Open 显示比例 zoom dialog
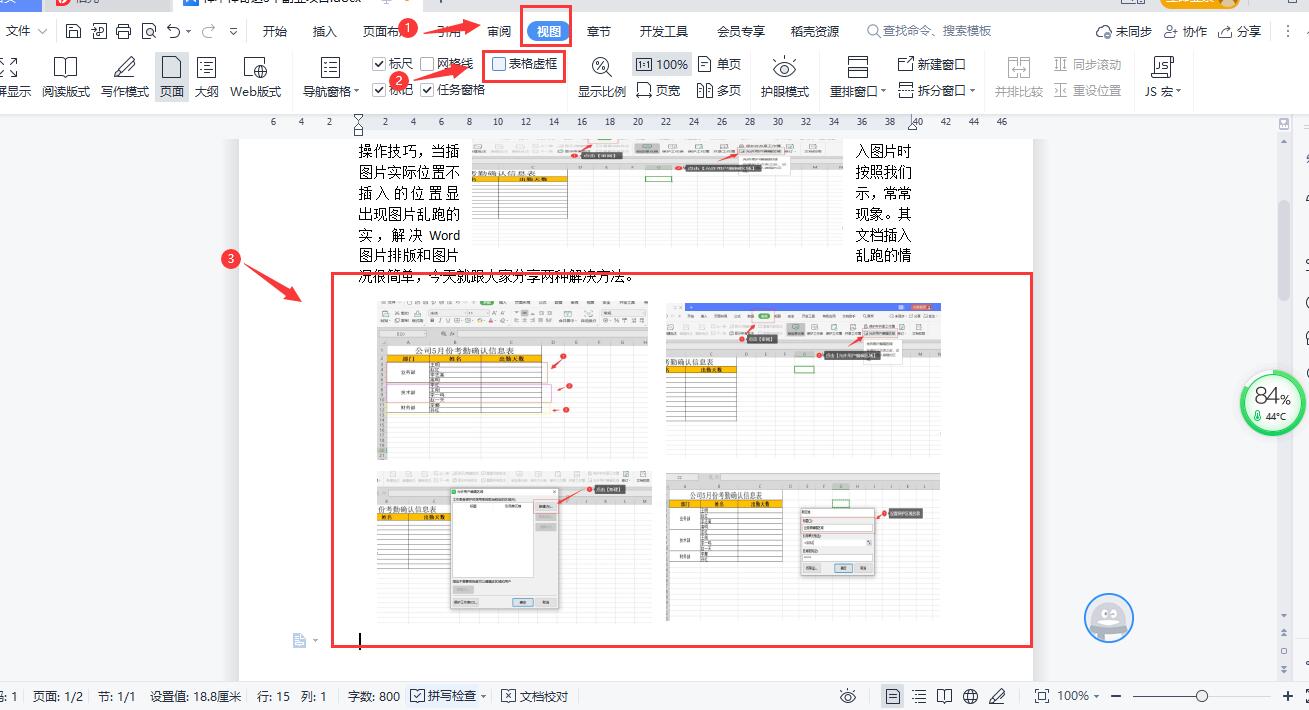This screenshot has width=1309, height=710. point(602,77)
